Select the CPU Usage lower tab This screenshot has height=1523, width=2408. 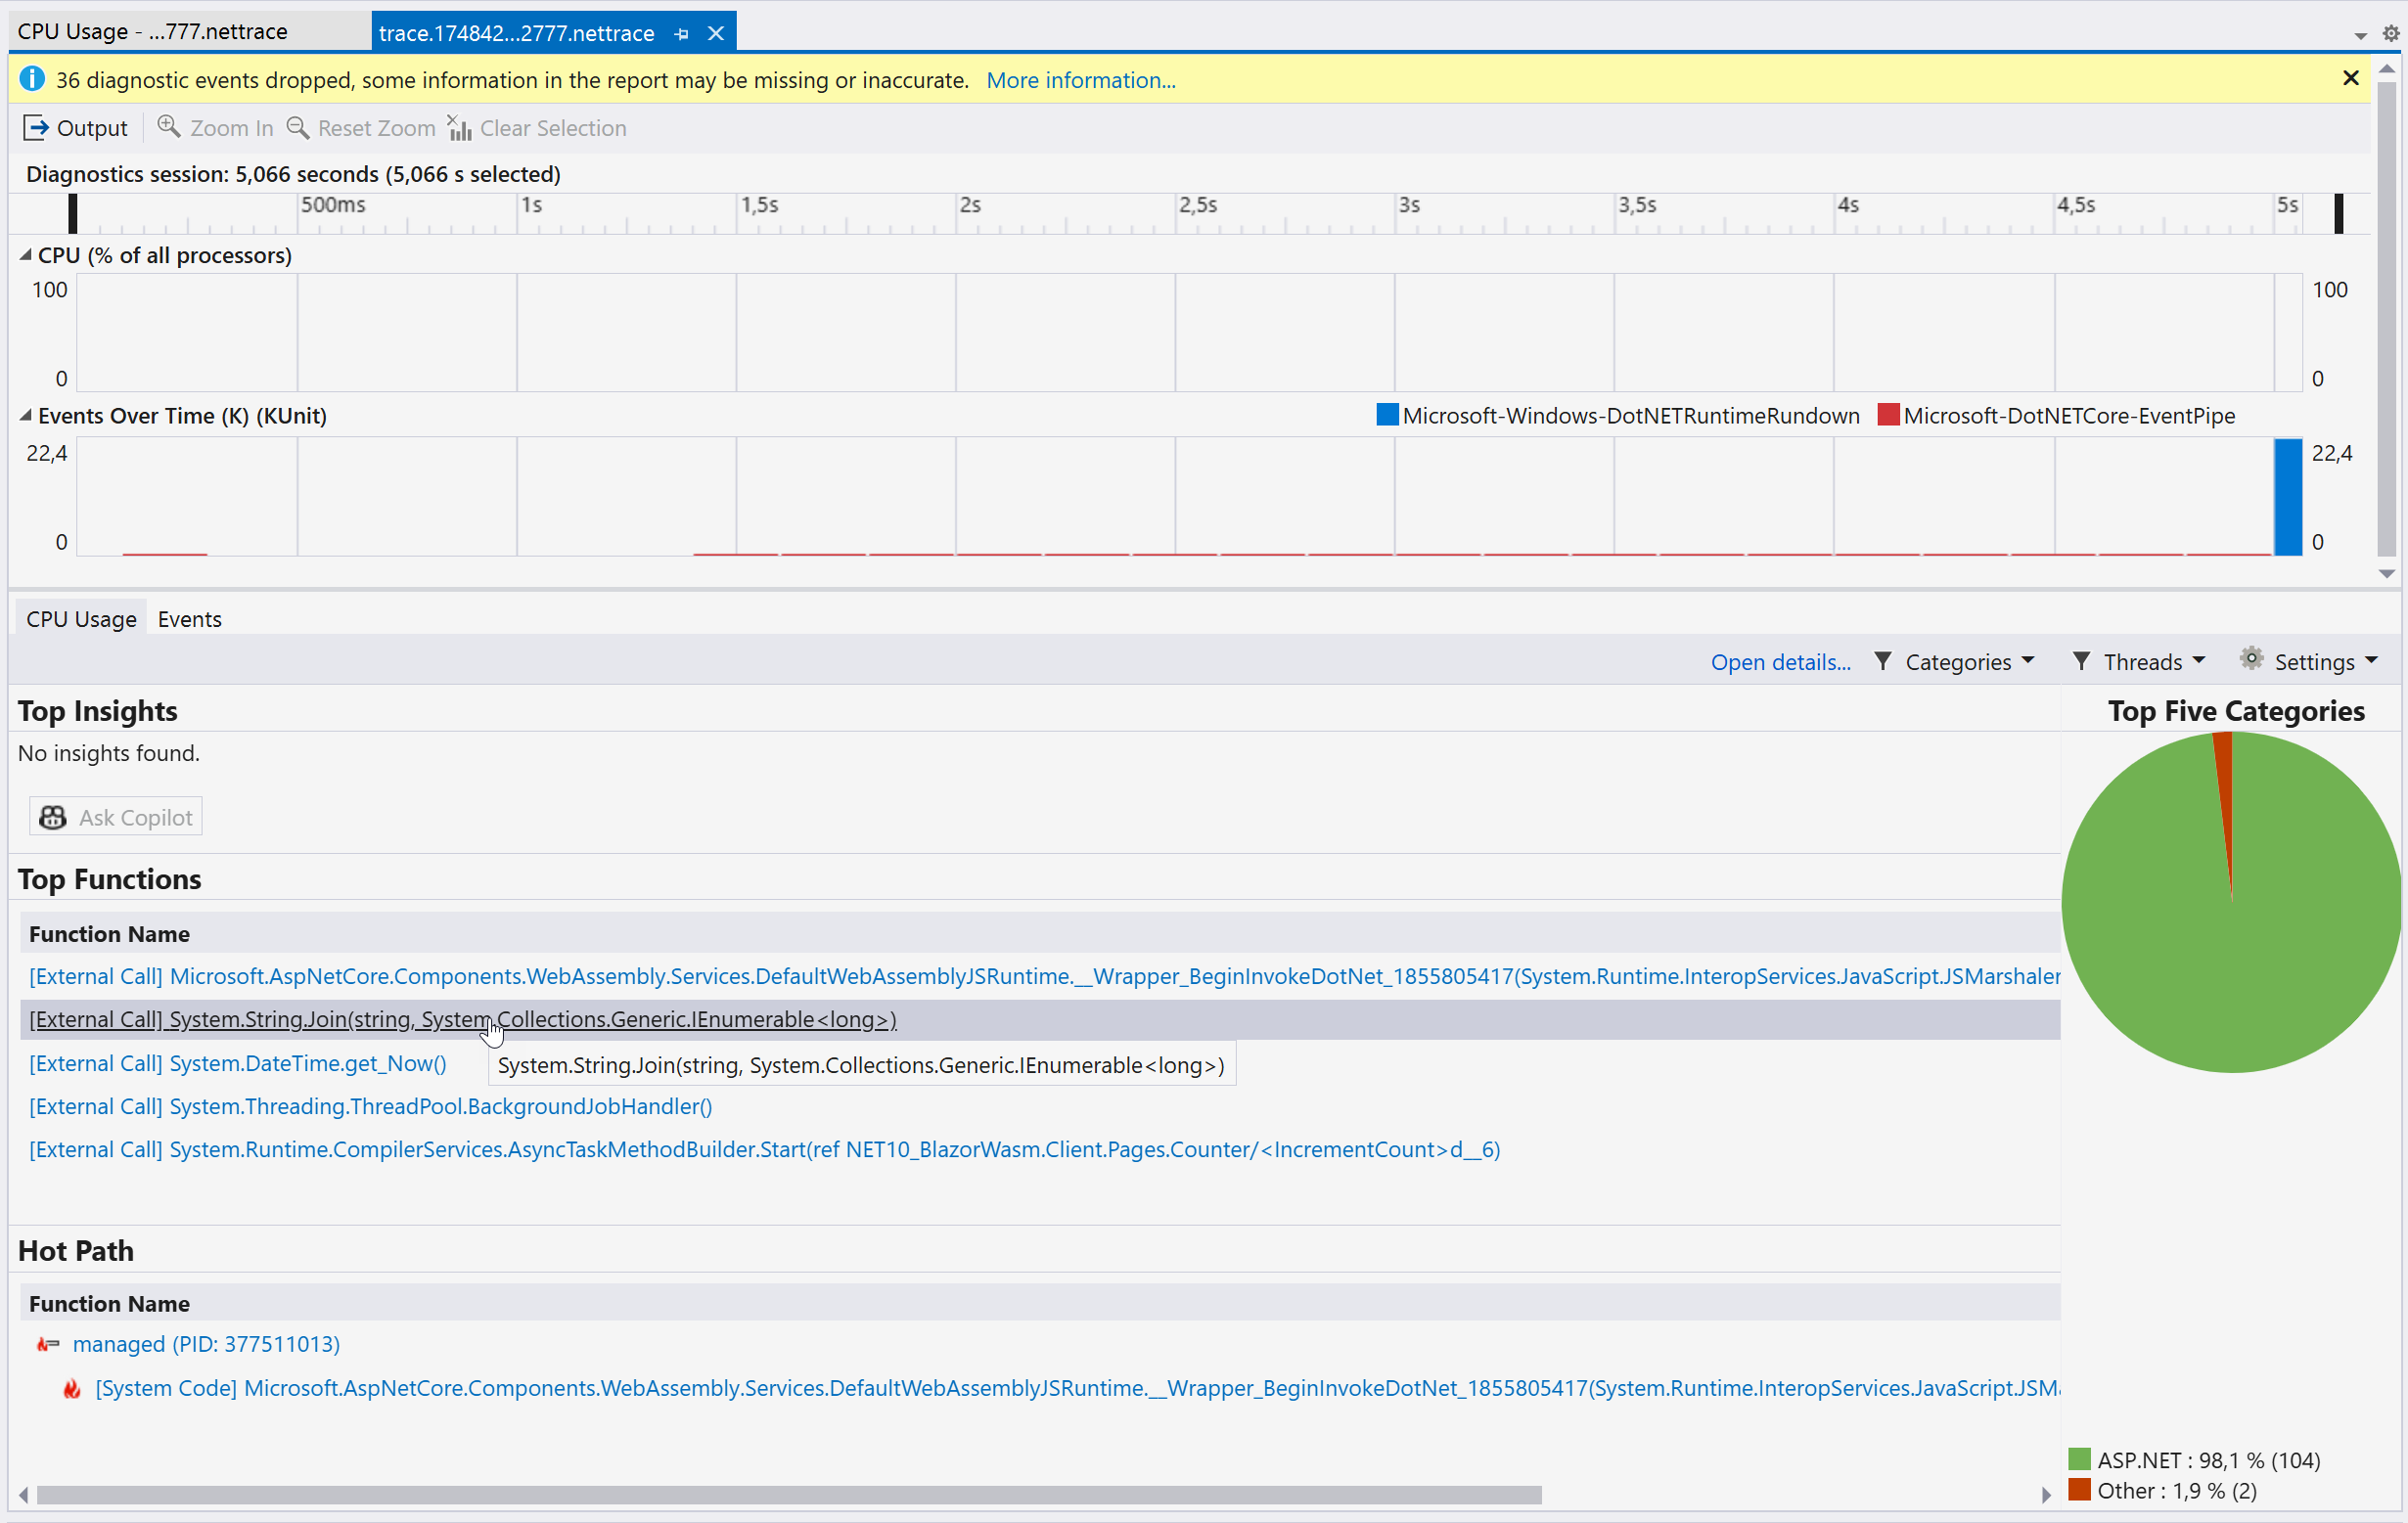[x=81, y=619]
